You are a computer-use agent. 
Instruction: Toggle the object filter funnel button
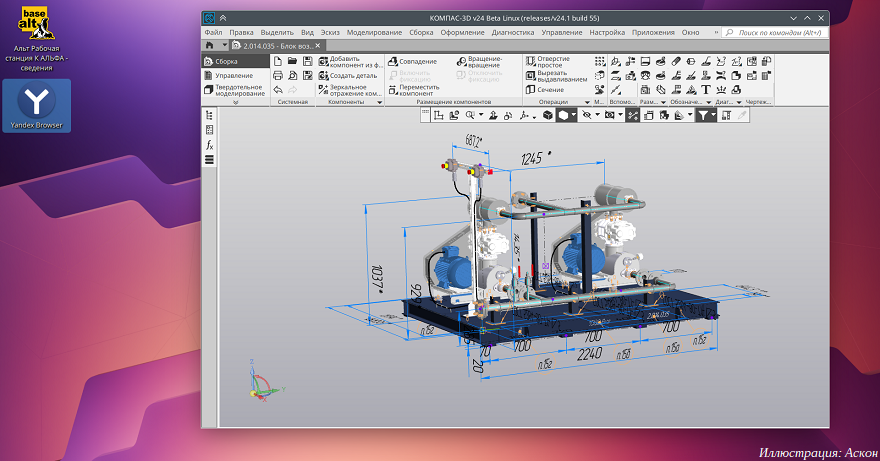pos(705,116)
